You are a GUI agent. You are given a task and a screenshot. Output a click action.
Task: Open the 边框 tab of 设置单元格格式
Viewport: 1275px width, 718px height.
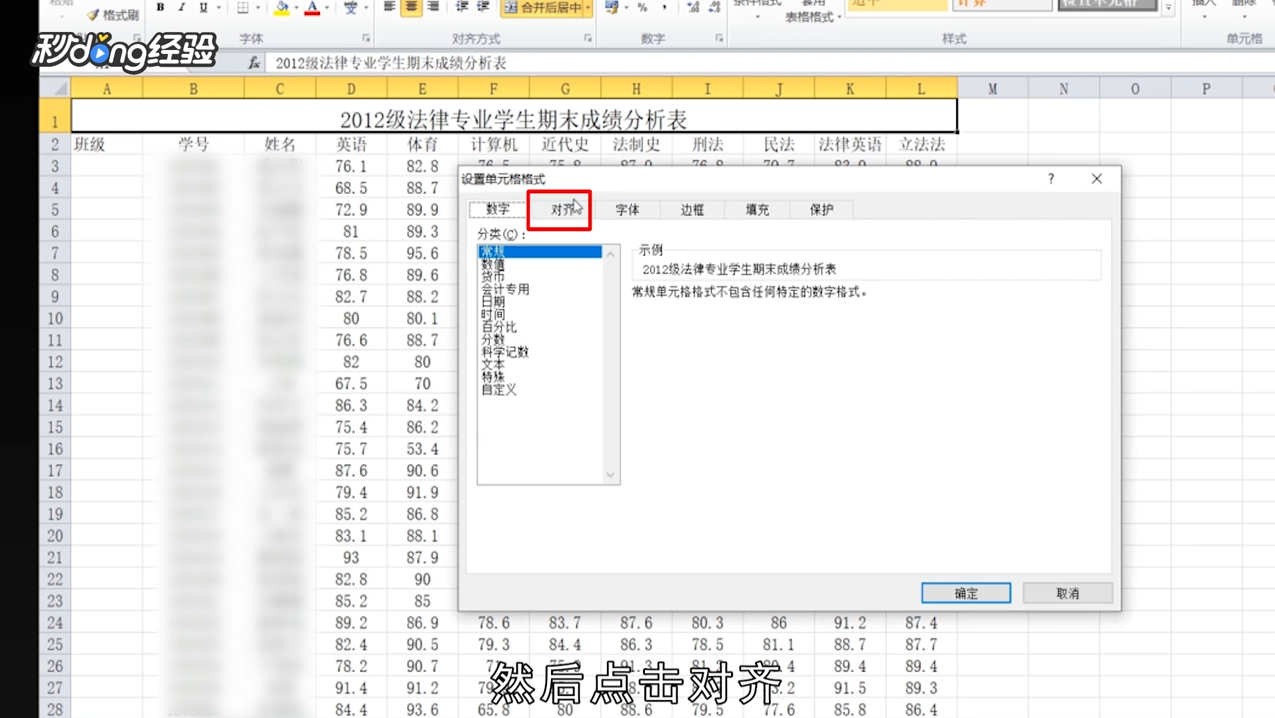(691, 209)
